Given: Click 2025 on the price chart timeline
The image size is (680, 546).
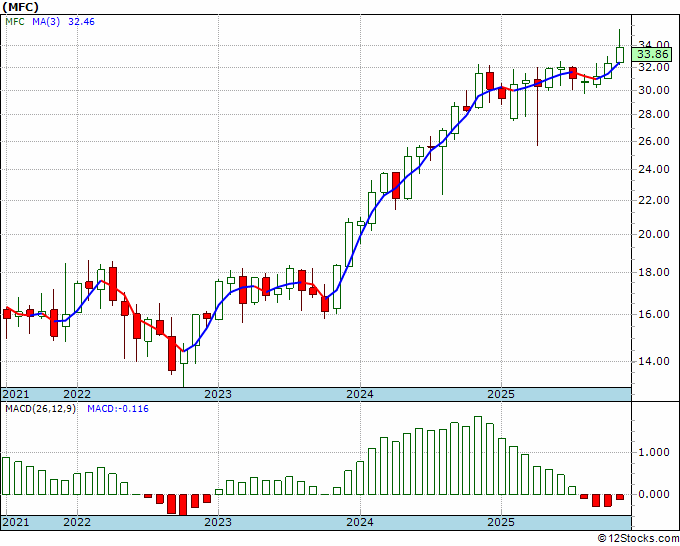Looking at the screenshot, I should [x=501, y=394].
